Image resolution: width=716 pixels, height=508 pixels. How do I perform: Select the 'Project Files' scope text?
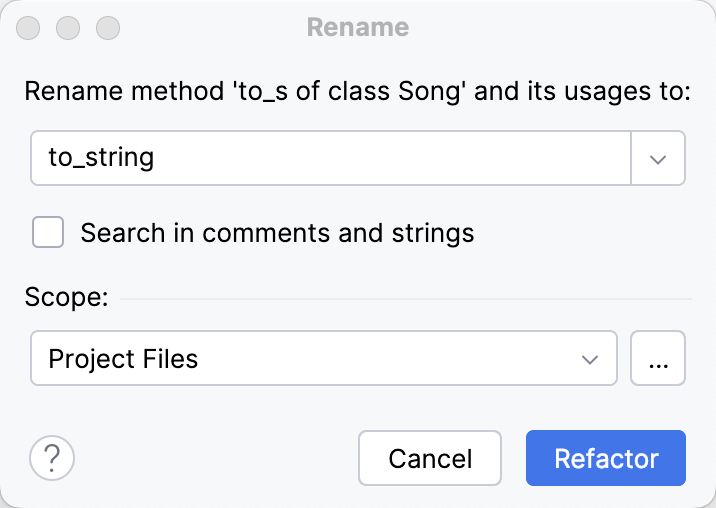(123, 358)
